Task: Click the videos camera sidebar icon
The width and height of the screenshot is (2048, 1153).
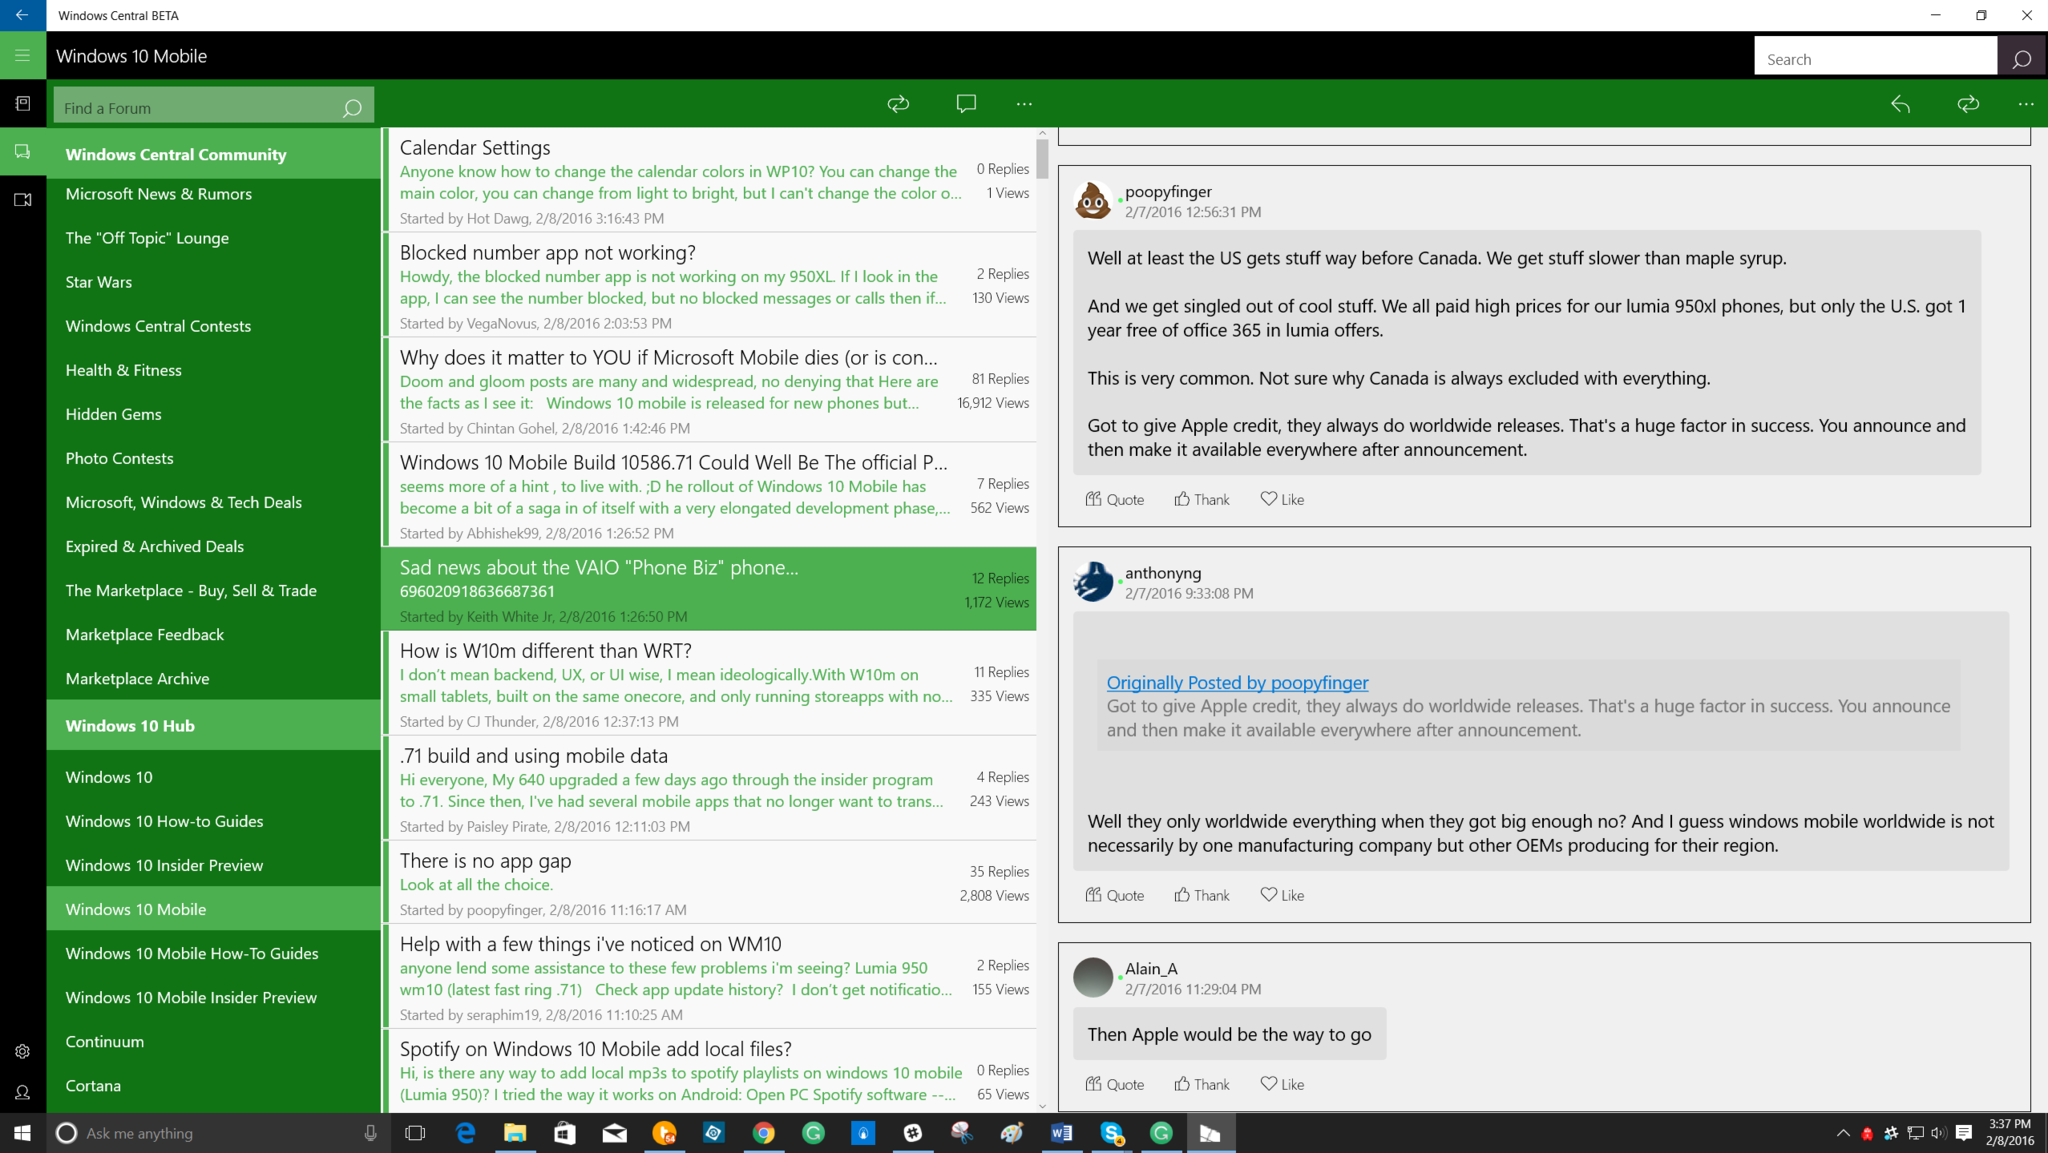Action: tap(22, 200)
